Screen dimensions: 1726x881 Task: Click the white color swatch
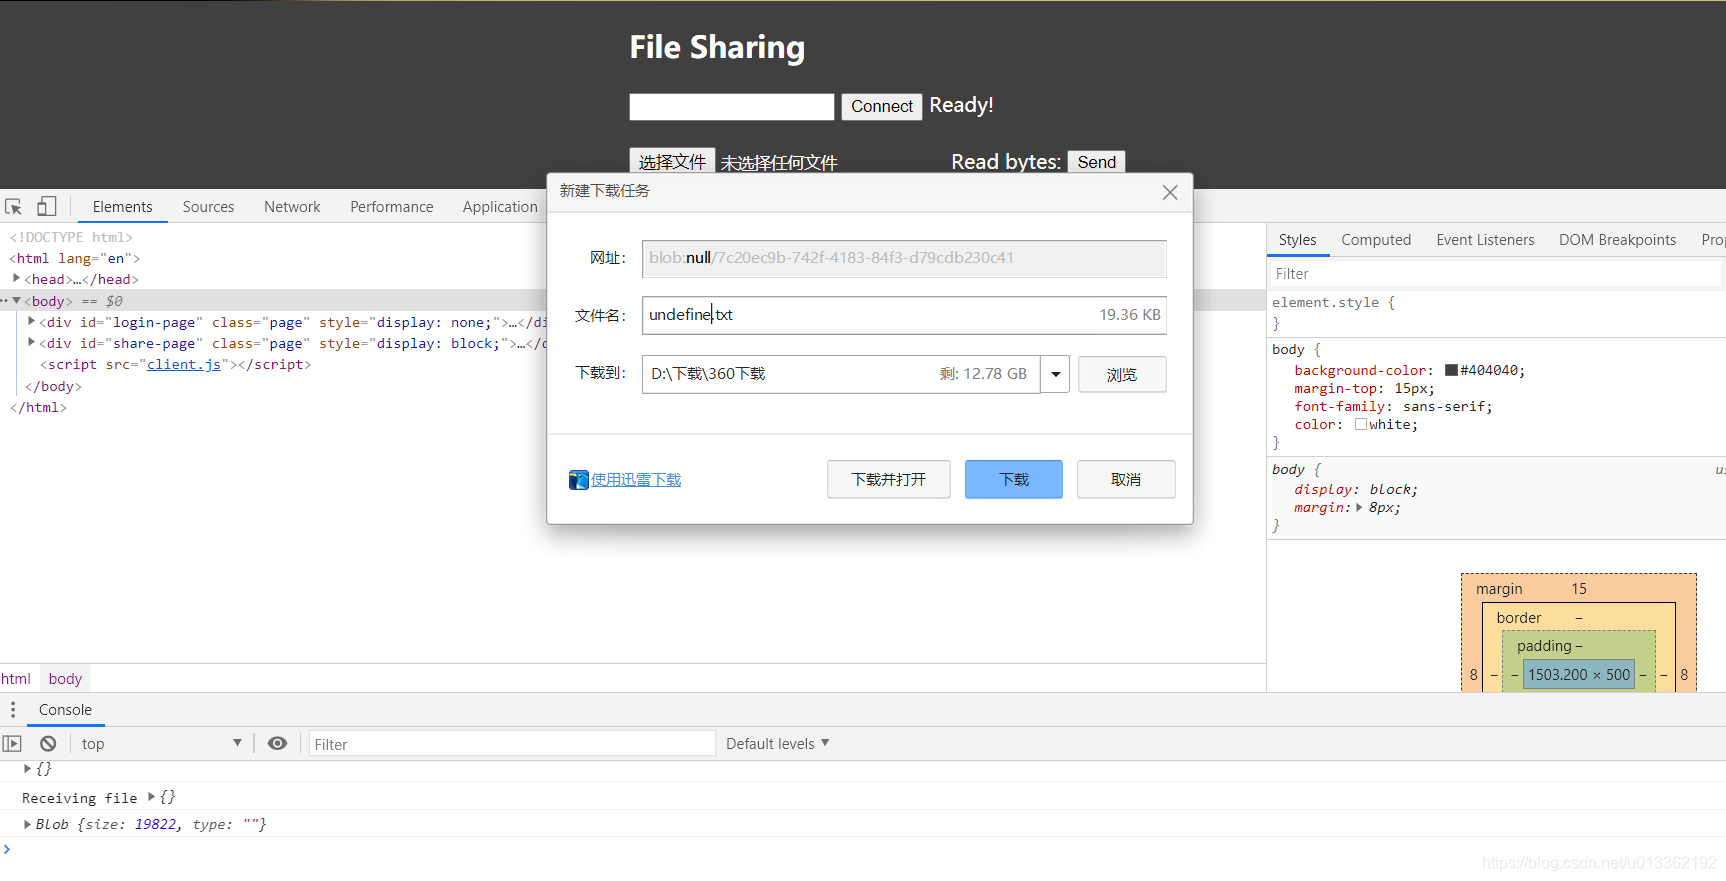1361,424
